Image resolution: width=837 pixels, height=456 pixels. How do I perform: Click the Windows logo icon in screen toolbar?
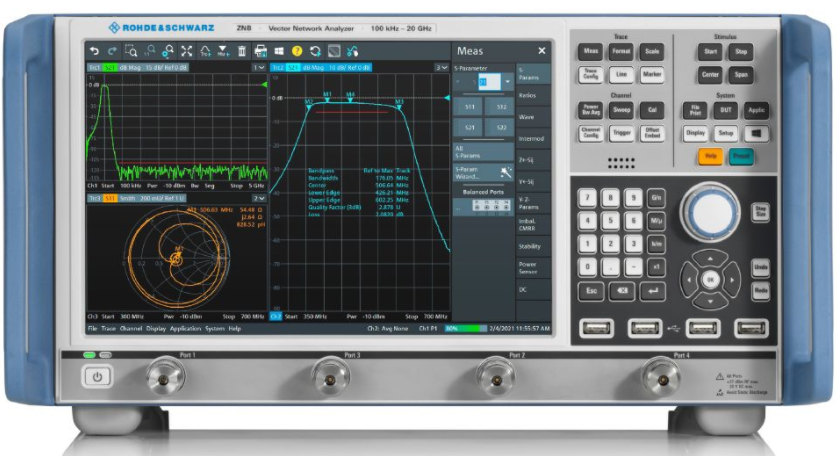point(279,51)
